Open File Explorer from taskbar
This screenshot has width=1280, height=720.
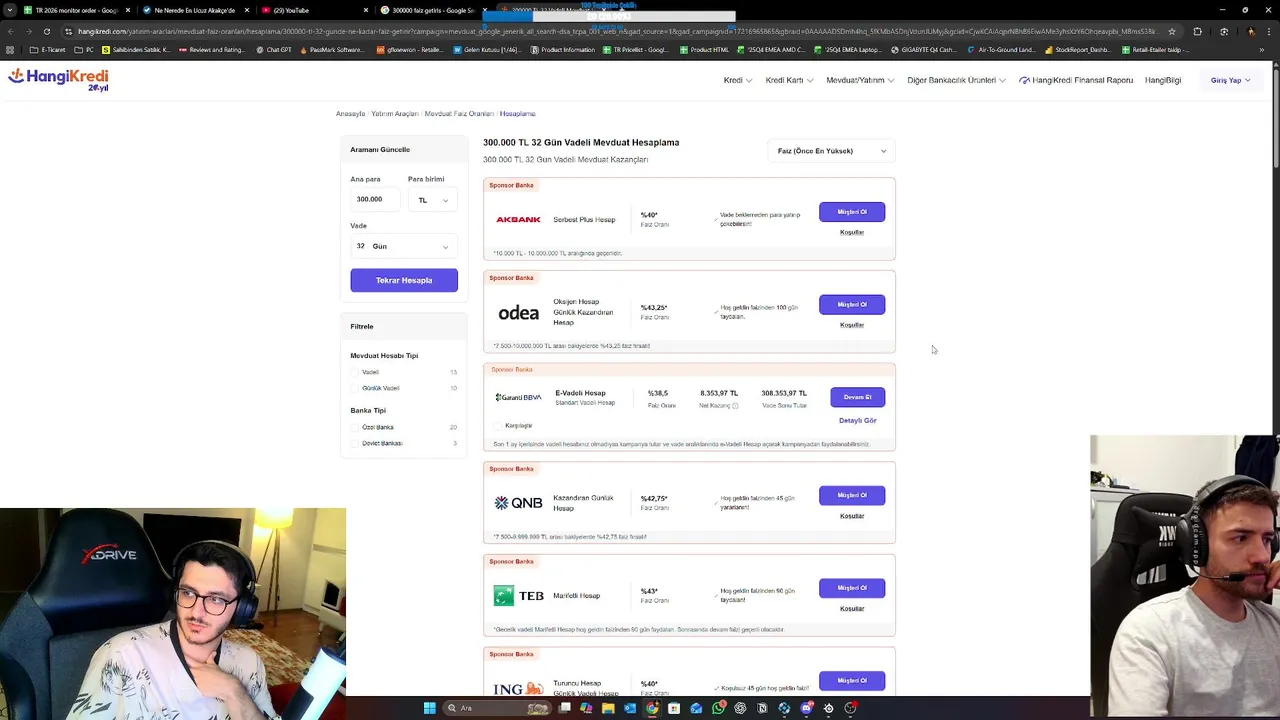(x=608, y=708)
